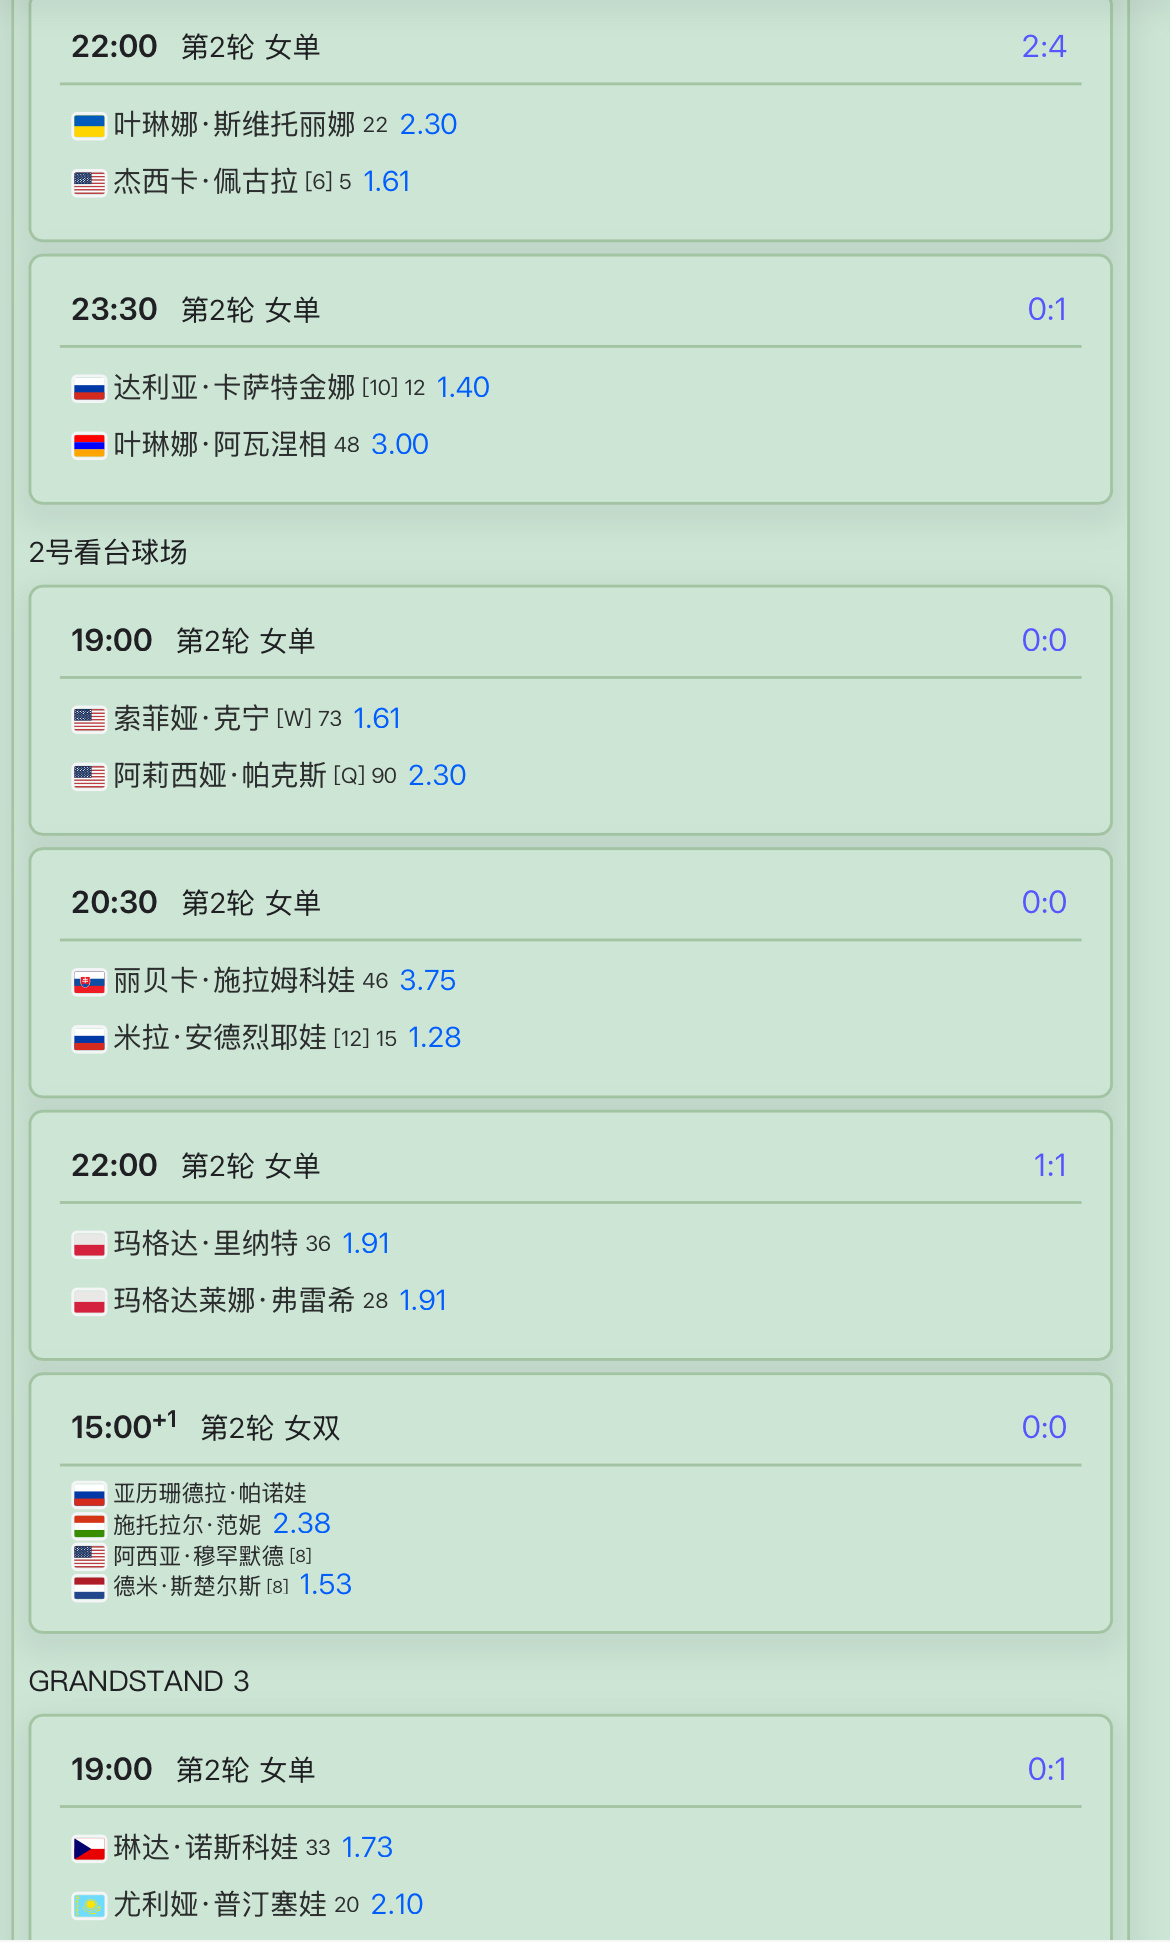Select odds 3.00 for 阿瓦涅相
Viewport: 1170px width, 1942px height.
[400, 444]
